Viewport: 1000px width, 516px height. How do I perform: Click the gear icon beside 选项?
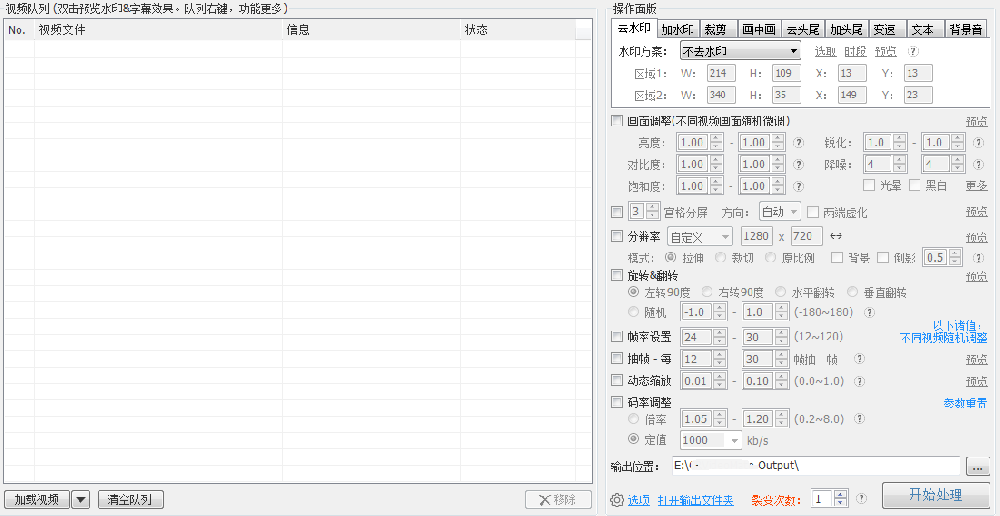point(617,500)
